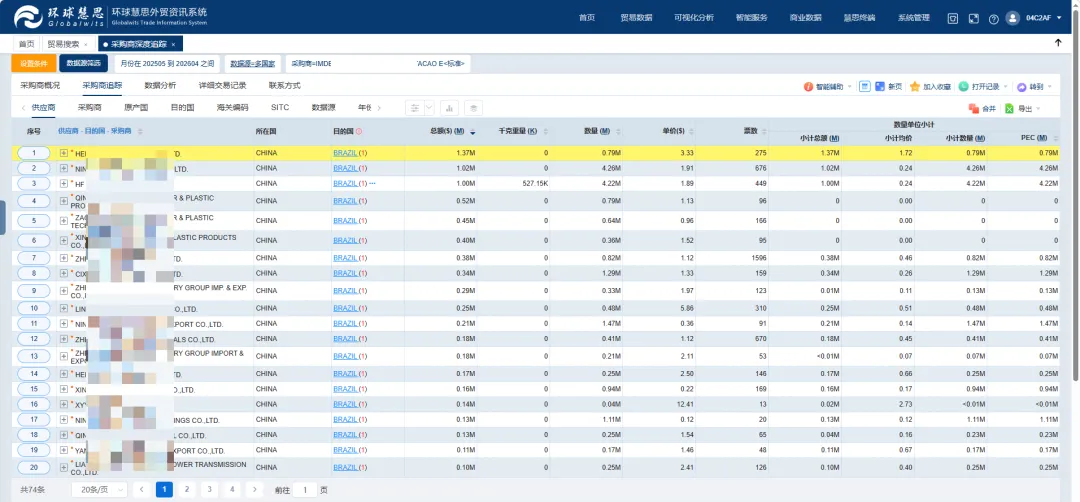This screenshot has width=1080, height=502.
Task: Click the layers stack icon
Action: click(x=473, y=108)
